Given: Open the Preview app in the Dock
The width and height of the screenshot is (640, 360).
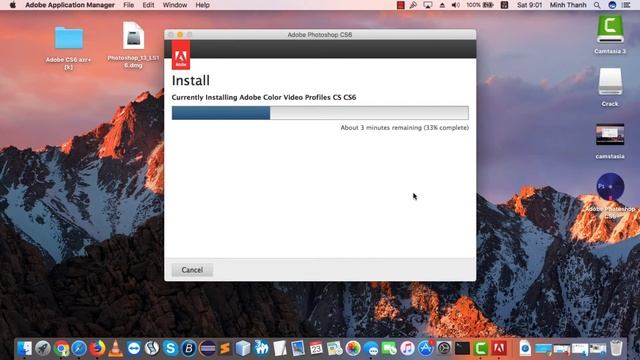Looking at the screenshot, I should [x=298, y=348].
